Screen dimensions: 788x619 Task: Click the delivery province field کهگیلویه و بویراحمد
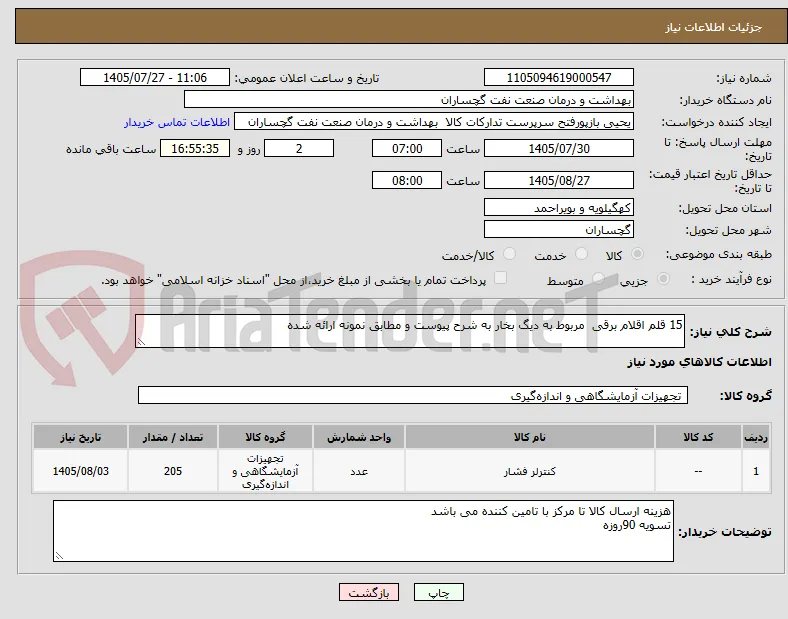pos(559,208)
